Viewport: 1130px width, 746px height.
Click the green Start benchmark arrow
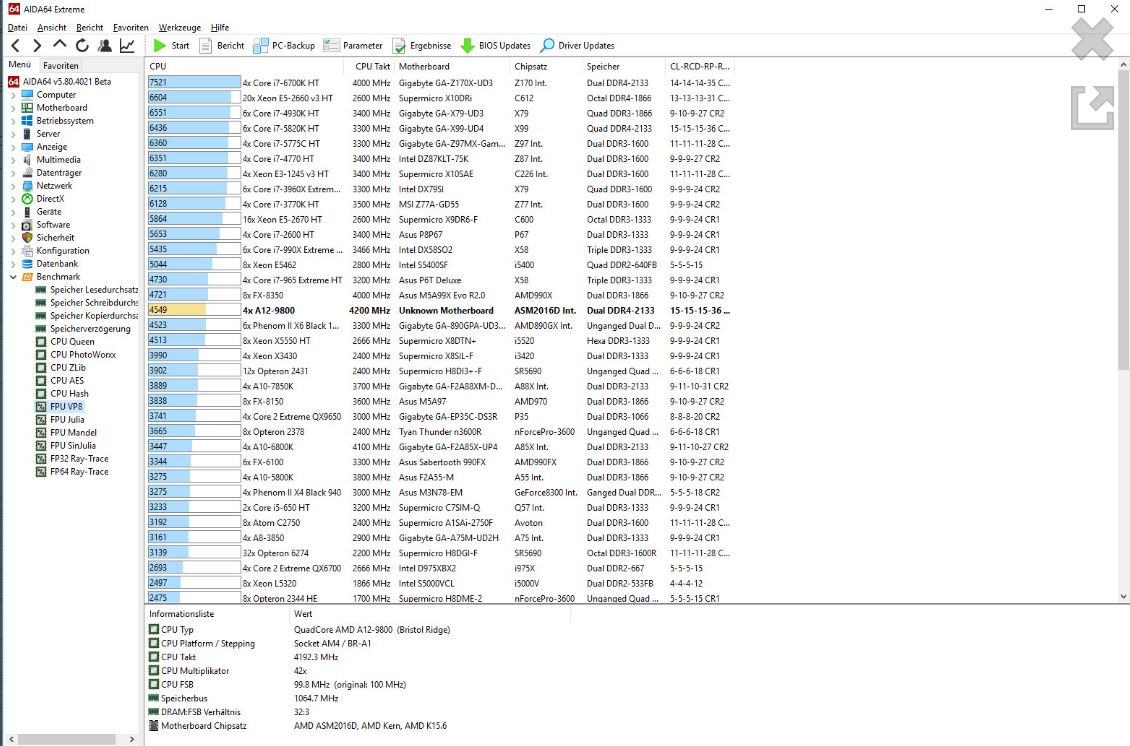pyautogui.click(x=160, y=45)
